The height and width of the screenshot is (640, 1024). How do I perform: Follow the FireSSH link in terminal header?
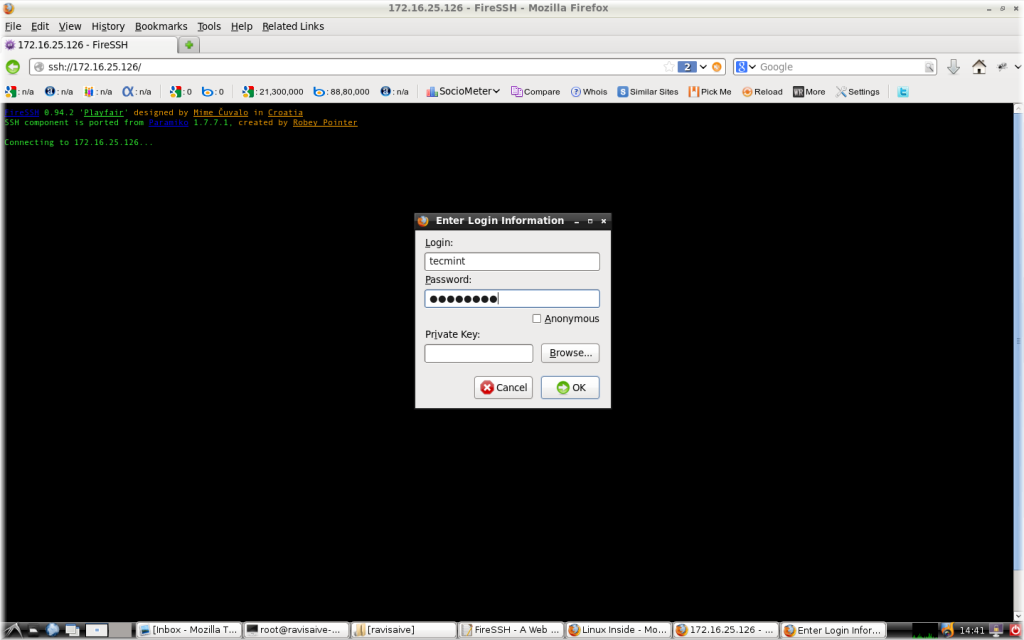coord(22,112)
